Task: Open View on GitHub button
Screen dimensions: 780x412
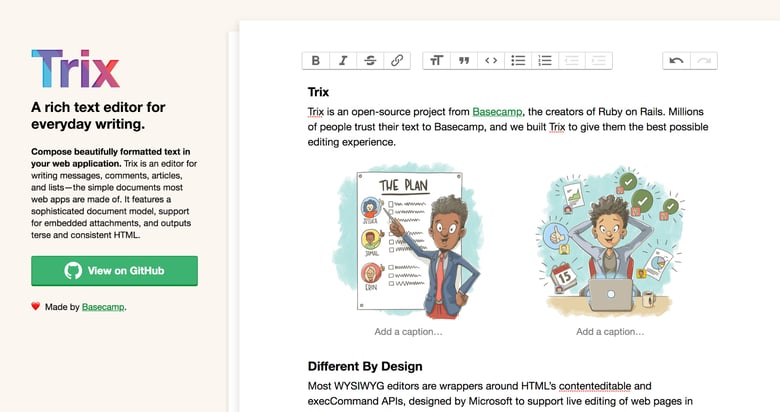Action: pyautogui.click(x=114, y=271)
